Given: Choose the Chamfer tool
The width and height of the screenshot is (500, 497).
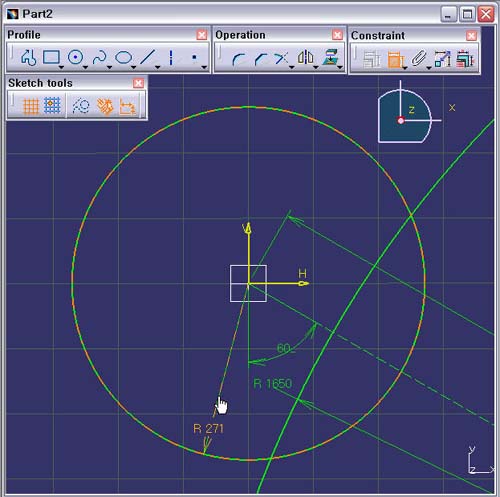Looking at the screenshot, I should pos(261,59).
